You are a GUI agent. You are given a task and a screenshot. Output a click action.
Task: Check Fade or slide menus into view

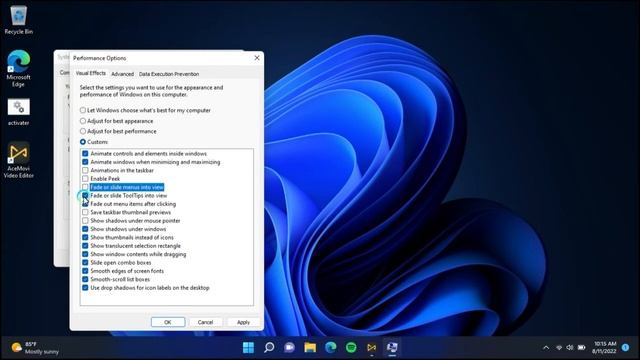coord(85,187)
